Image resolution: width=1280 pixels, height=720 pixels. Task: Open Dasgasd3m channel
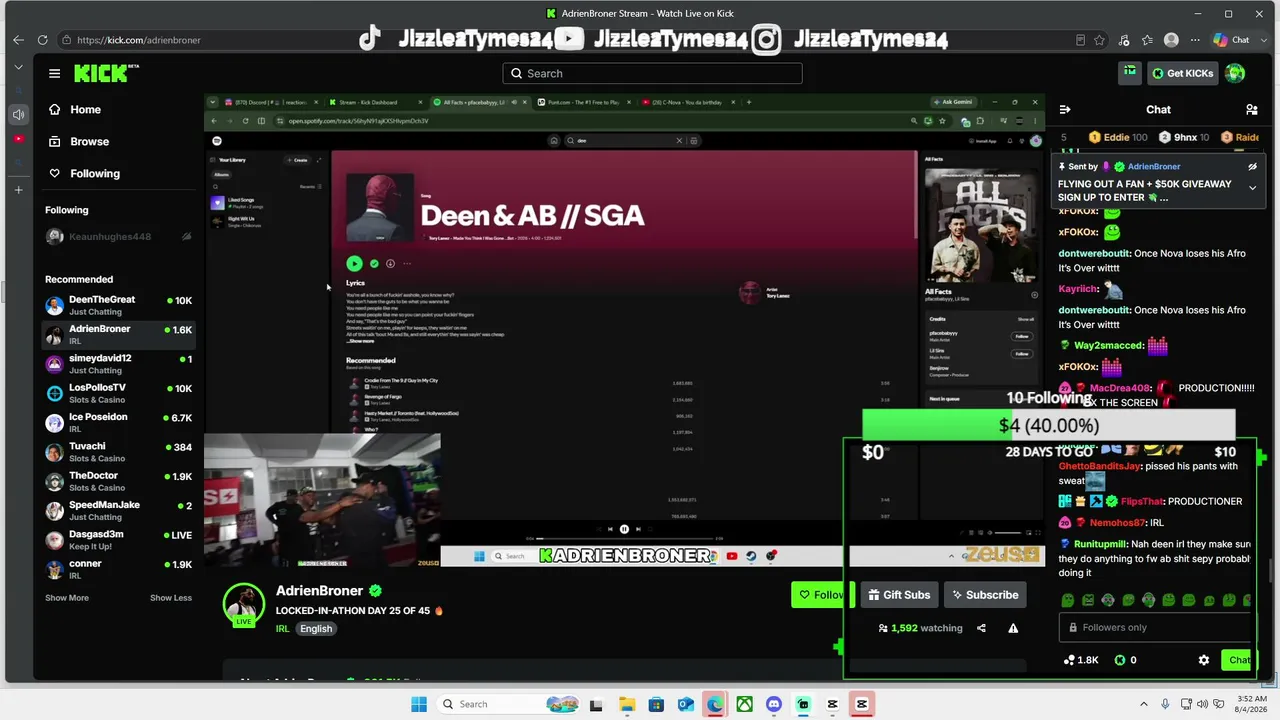tap(119, 540)
